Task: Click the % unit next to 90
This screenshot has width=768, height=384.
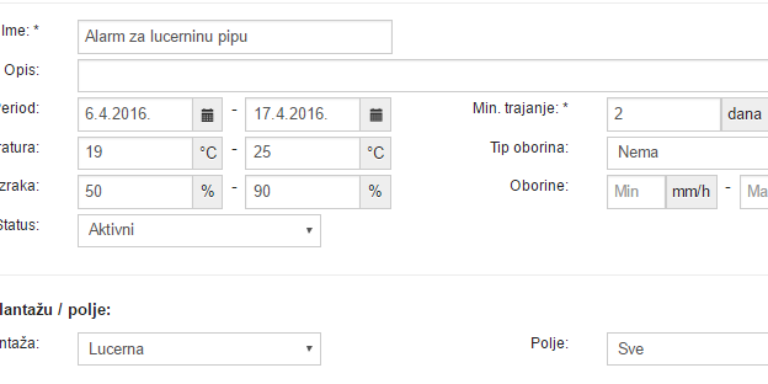Action: [x=376, y=192]
